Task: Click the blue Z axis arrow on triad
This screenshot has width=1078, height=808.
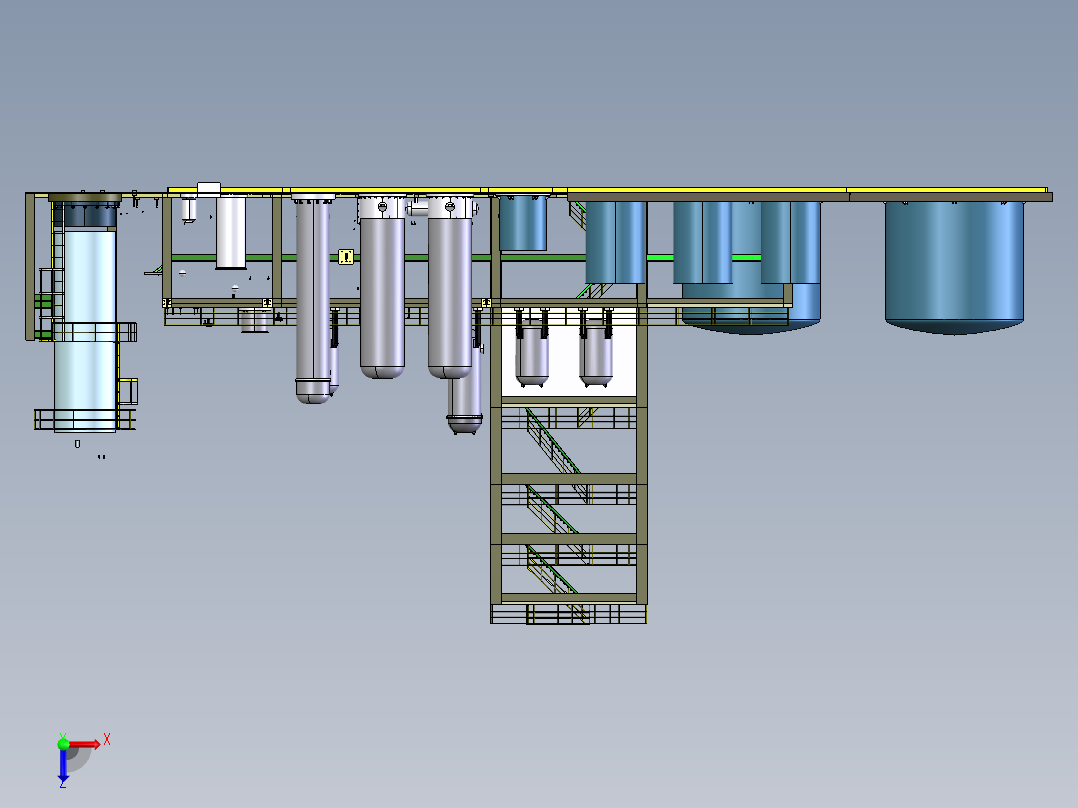Action: [63, 765]
